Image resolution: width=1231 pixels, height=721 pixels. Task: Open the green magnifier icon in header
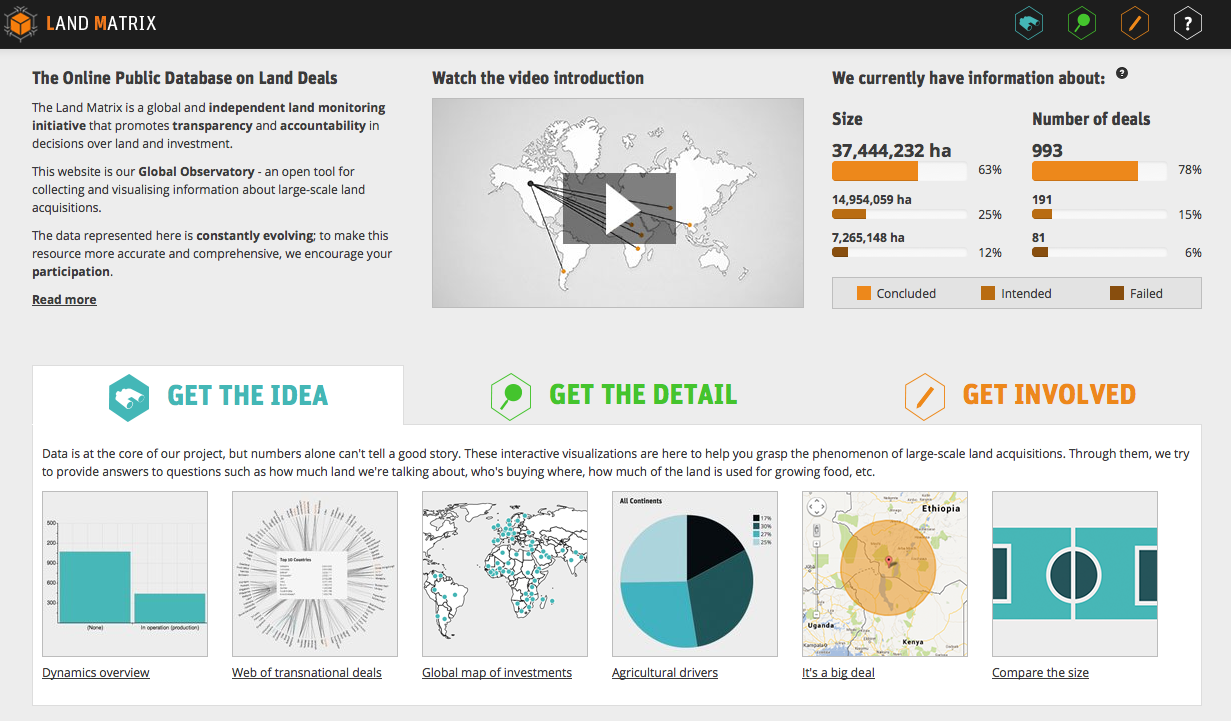point(1082,24)
